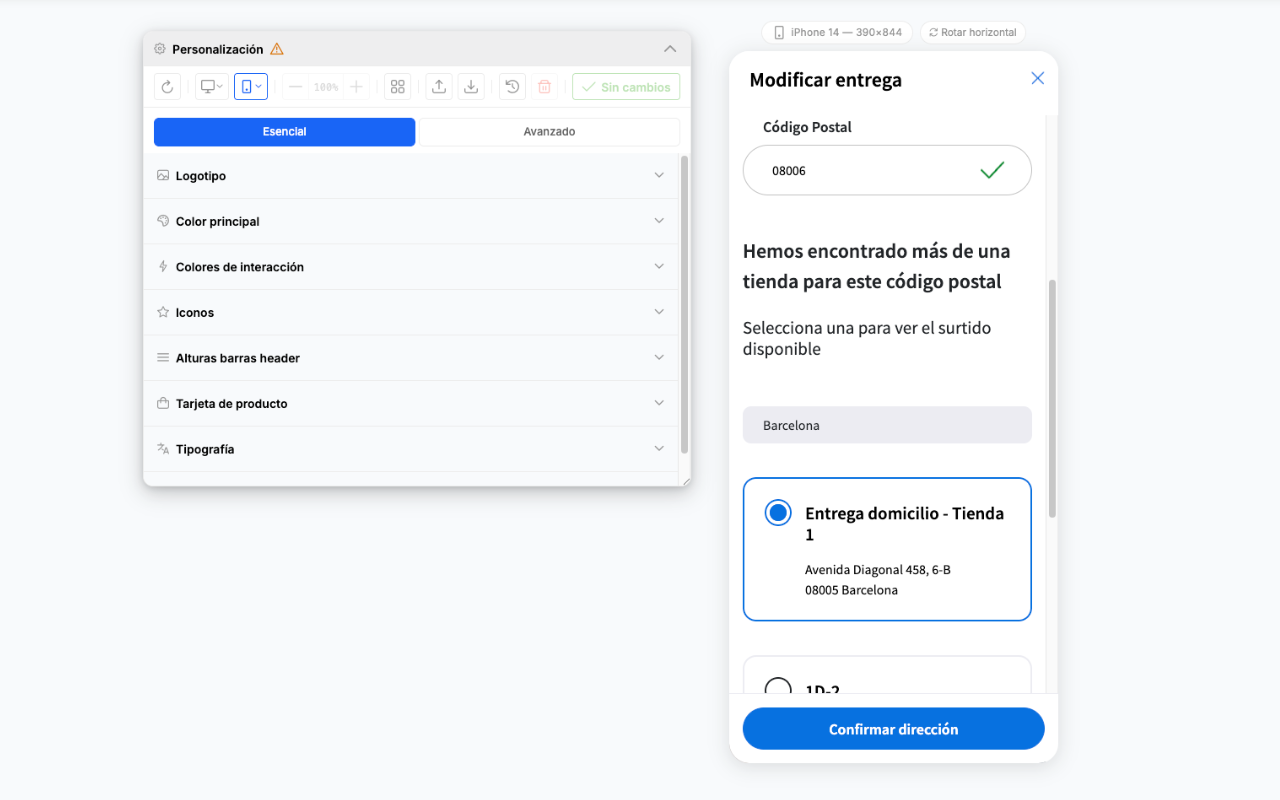Click the reload preview icon in toolbar
The image size is (1280, 800).
pyautogui.click(x=167, y=87)
